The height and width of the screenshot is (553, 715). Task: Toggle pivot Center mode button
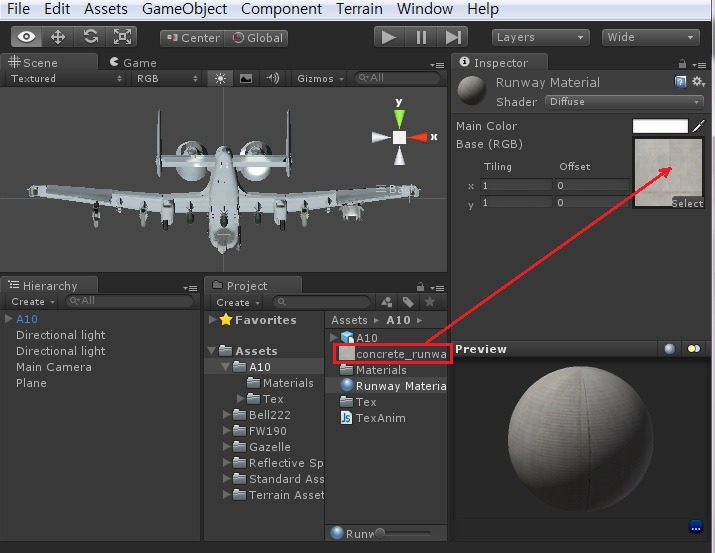192,38
